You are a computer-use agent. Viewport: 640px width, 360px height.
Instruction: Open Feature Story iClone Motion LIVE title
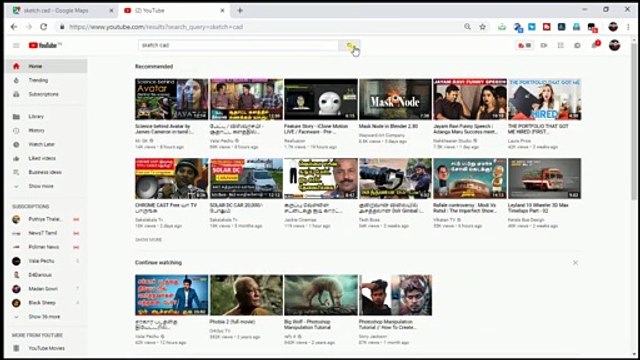[316, 129]
